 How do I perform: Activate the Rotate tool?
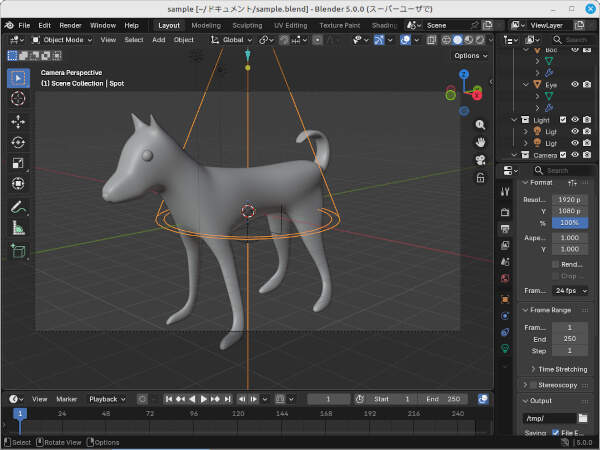point(18,143)
